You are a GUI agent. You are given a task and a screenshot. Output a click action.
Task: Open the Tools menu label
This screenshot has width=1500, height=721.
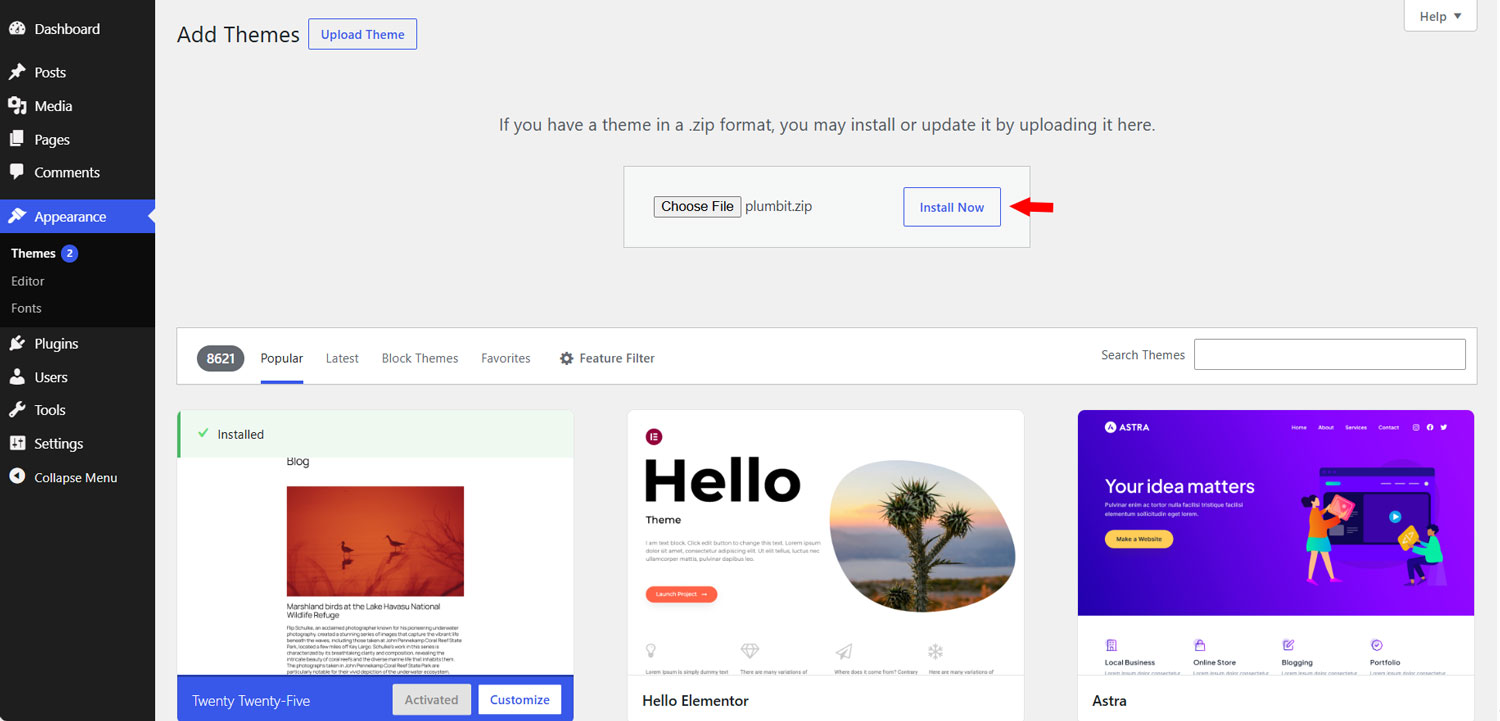[50, 410]
